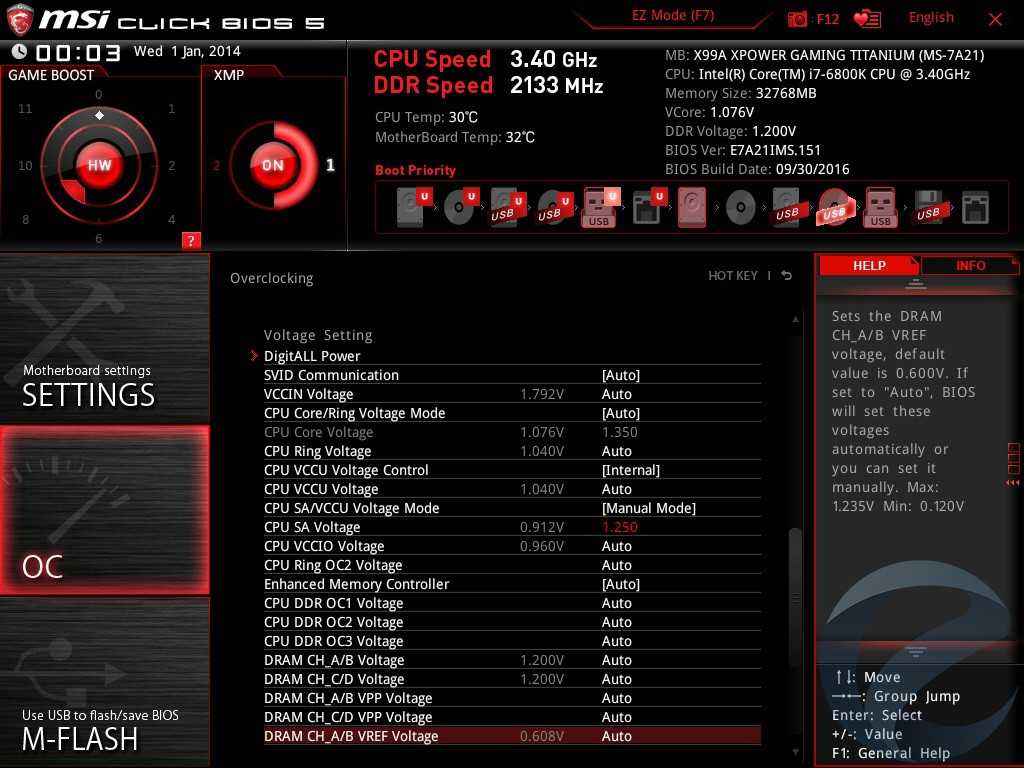
Task: Toggle the XMP ON button
Action: click(x=272, y=166)
